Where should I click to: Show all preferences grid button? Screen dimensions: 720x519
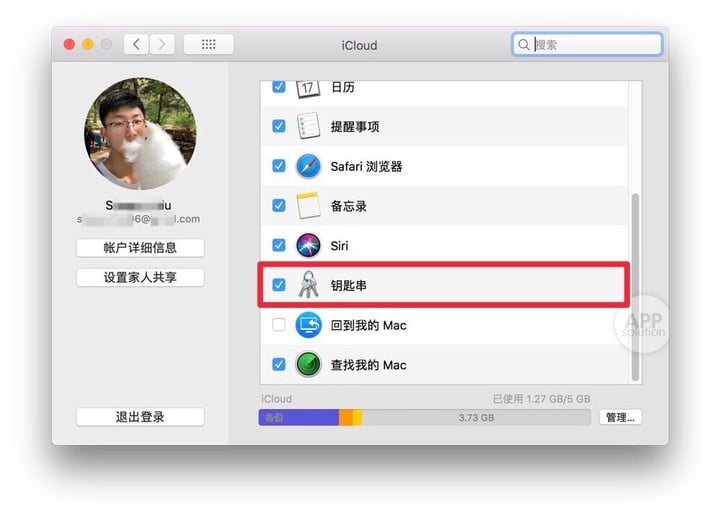tap(208, 45)
